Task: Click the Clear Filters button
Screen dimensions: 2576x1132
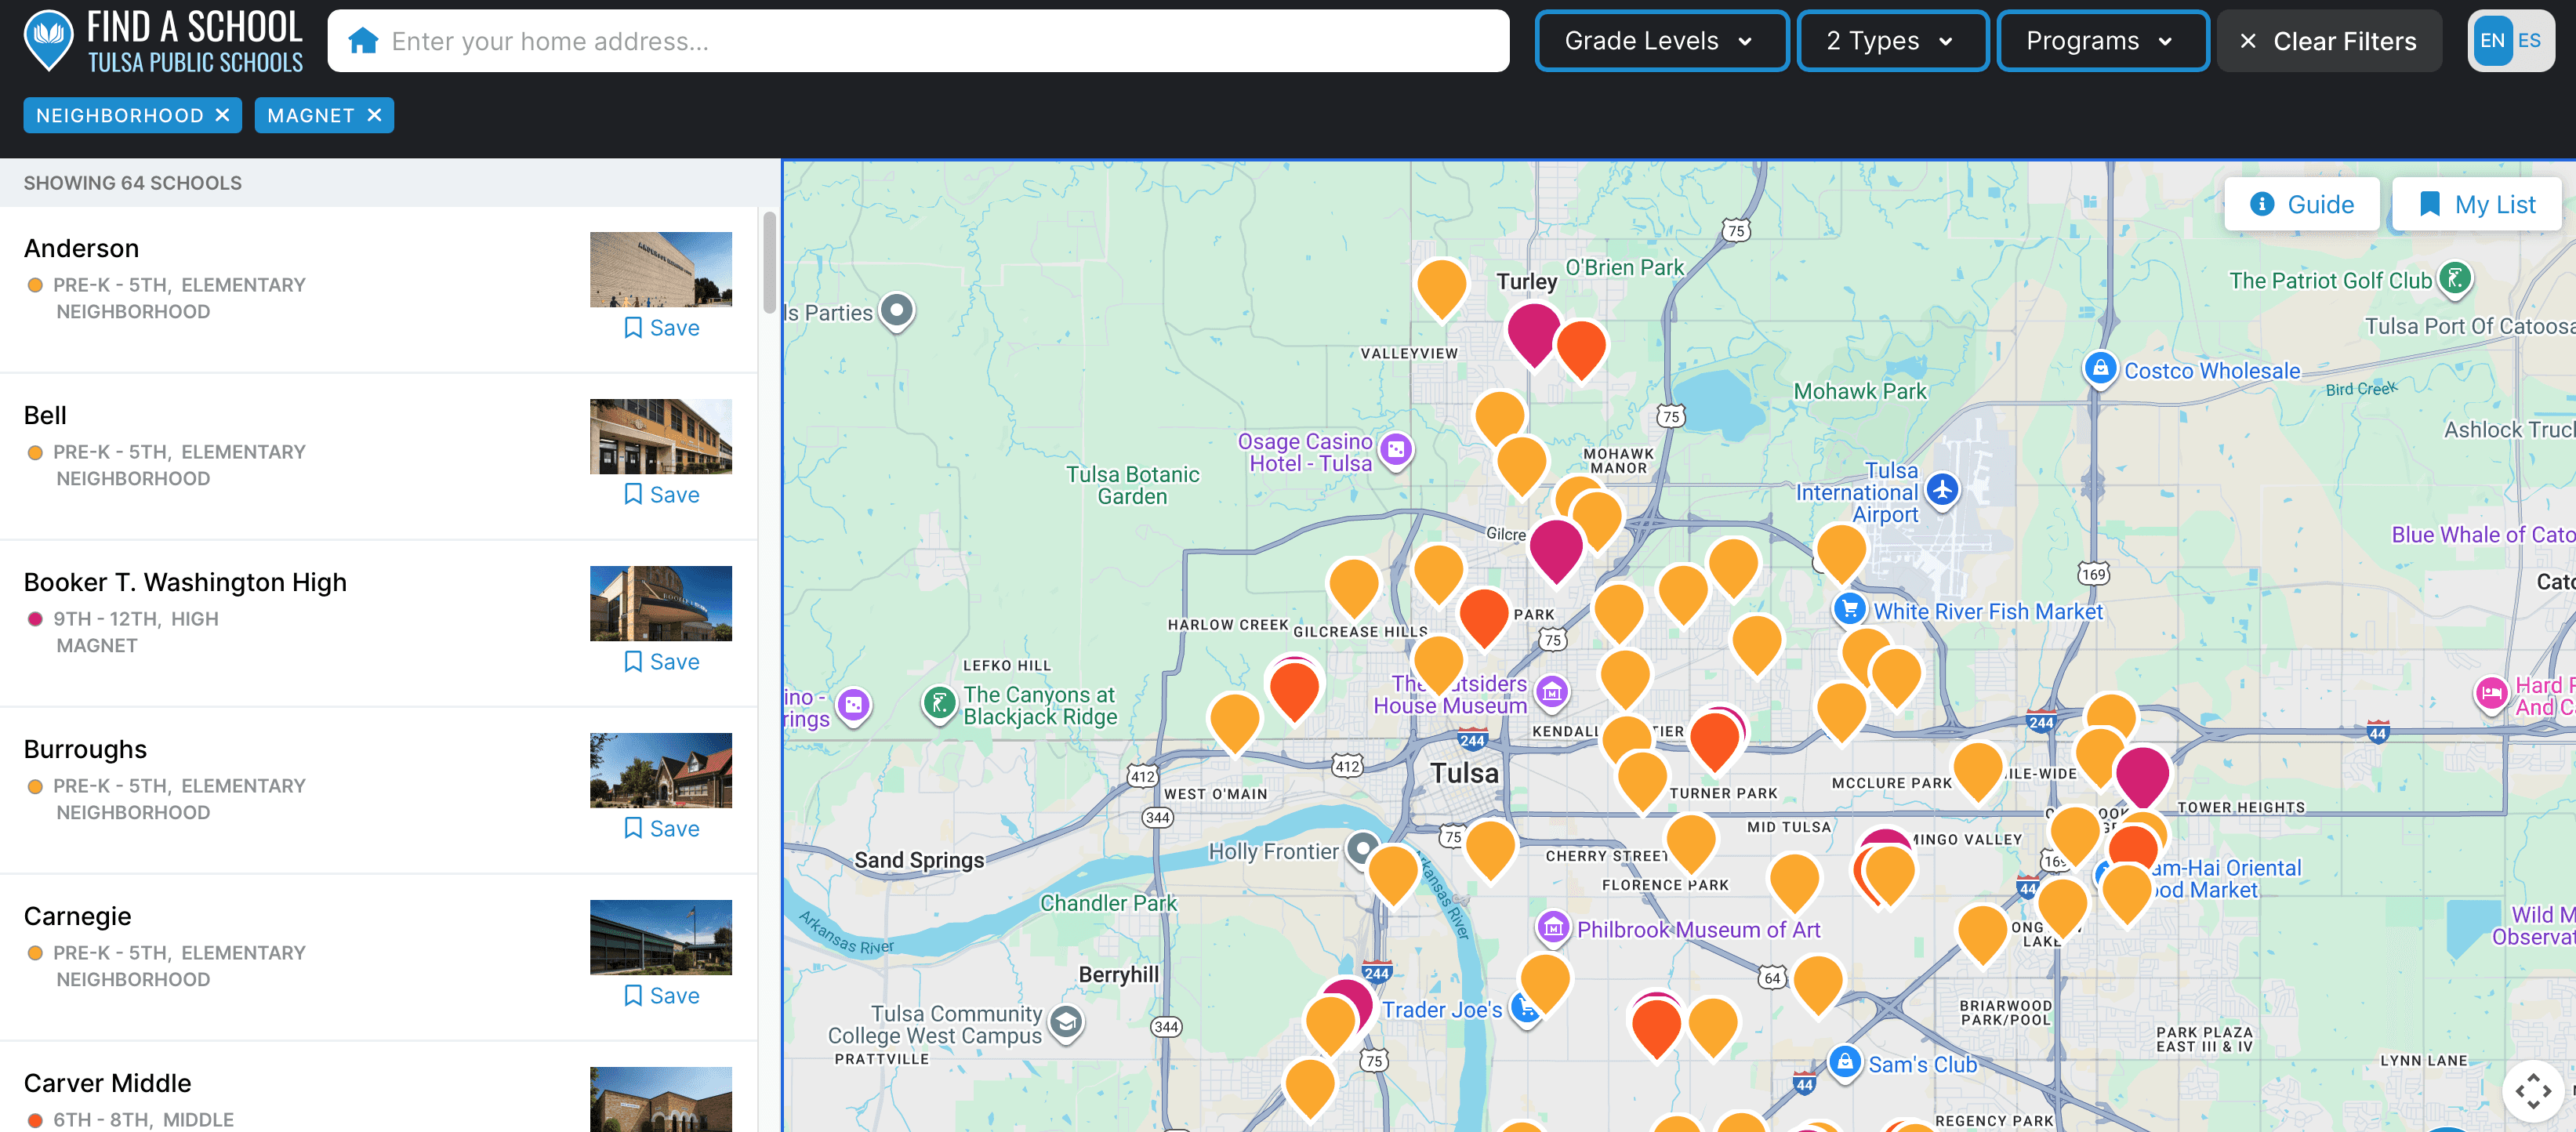Action: tap(2329, 41)
